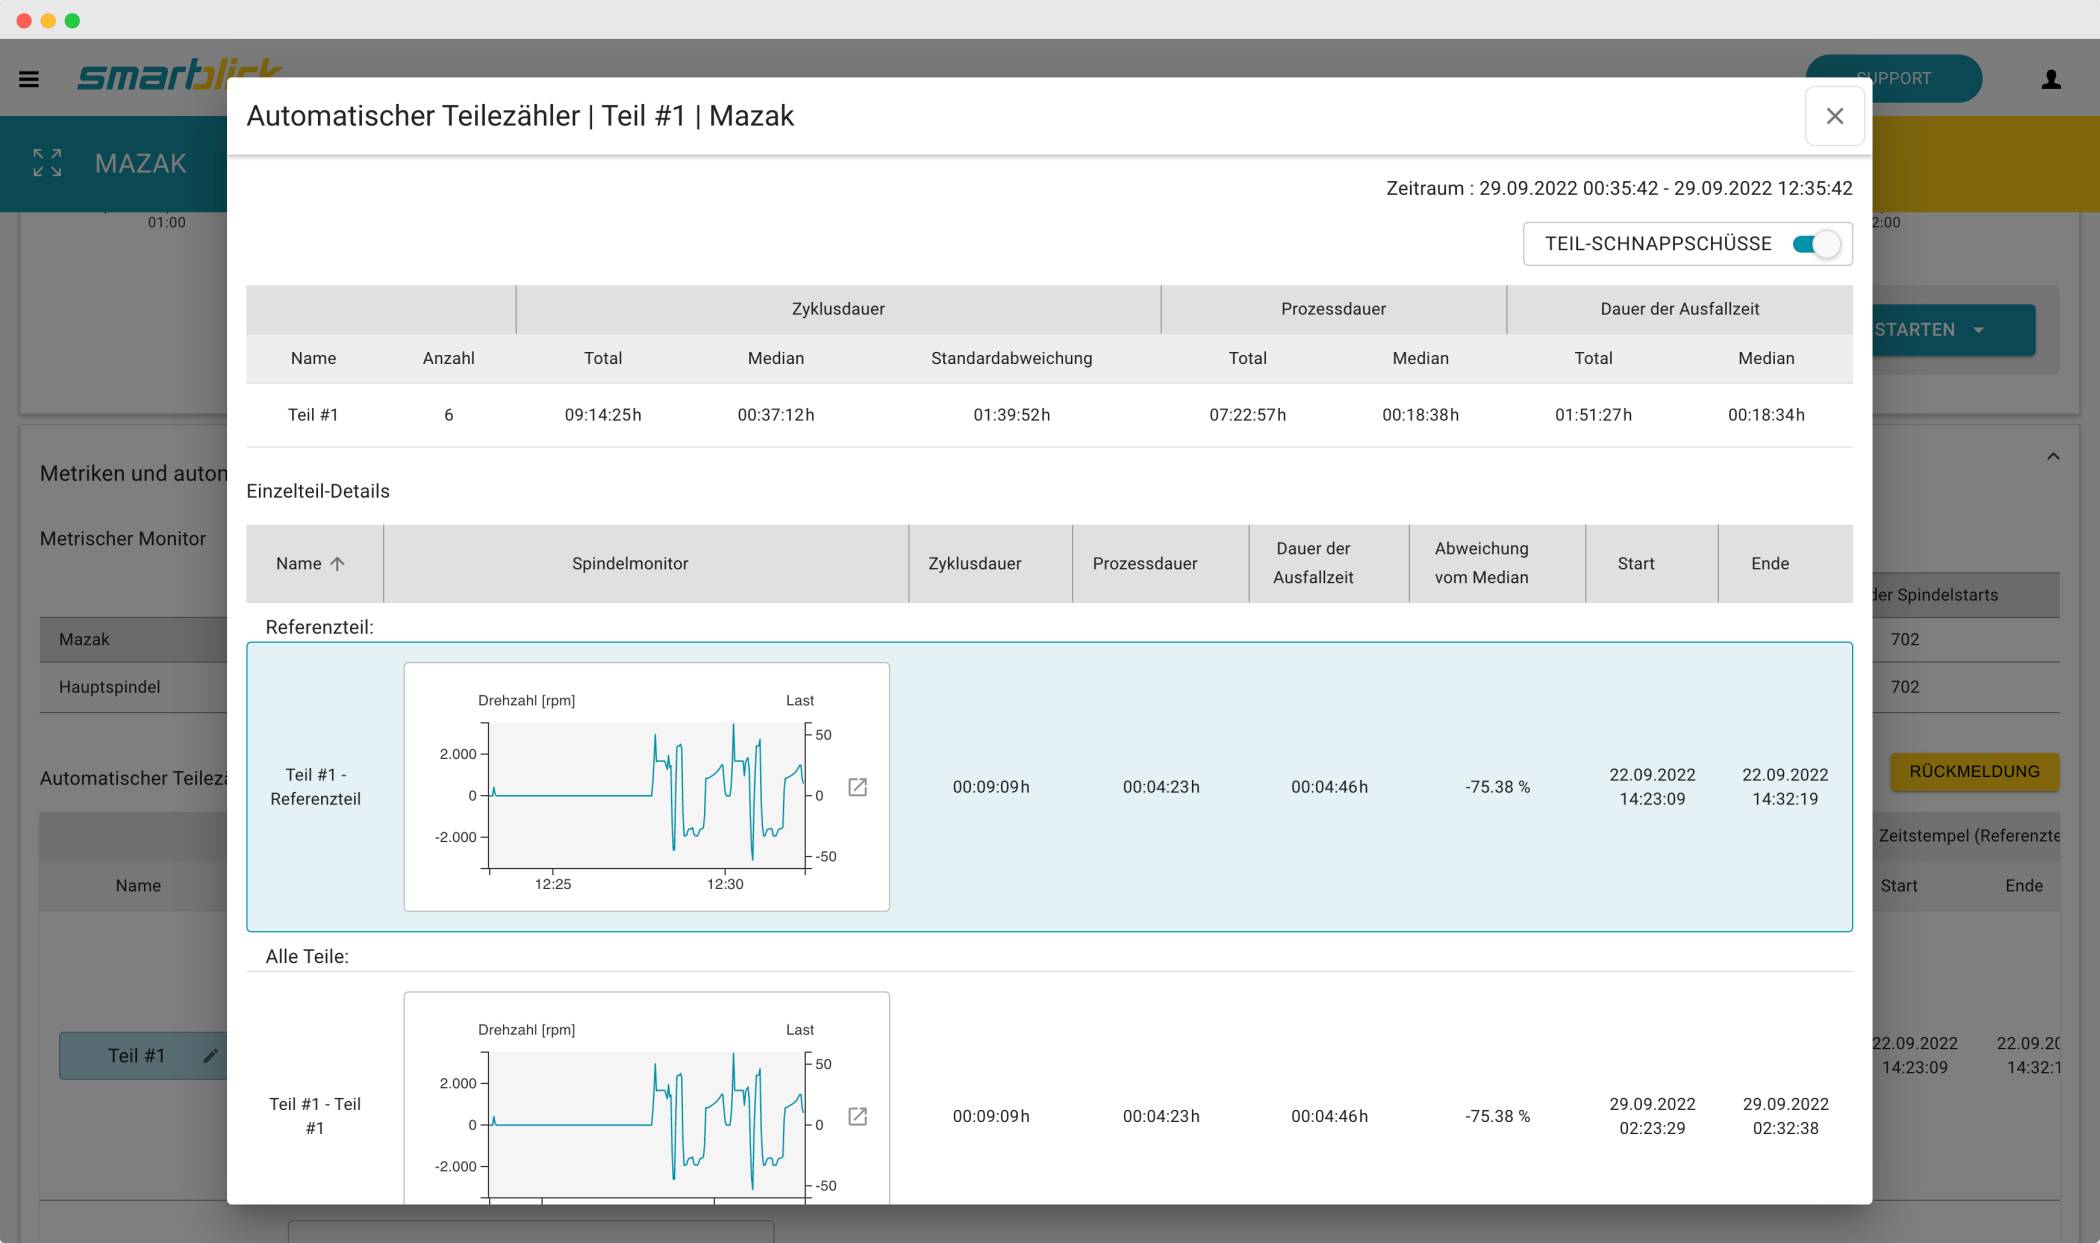Click the Standardabweichung column header
Image resolution: width=2100 pixels, height=1243 pixels.
tap(1012, 358)
